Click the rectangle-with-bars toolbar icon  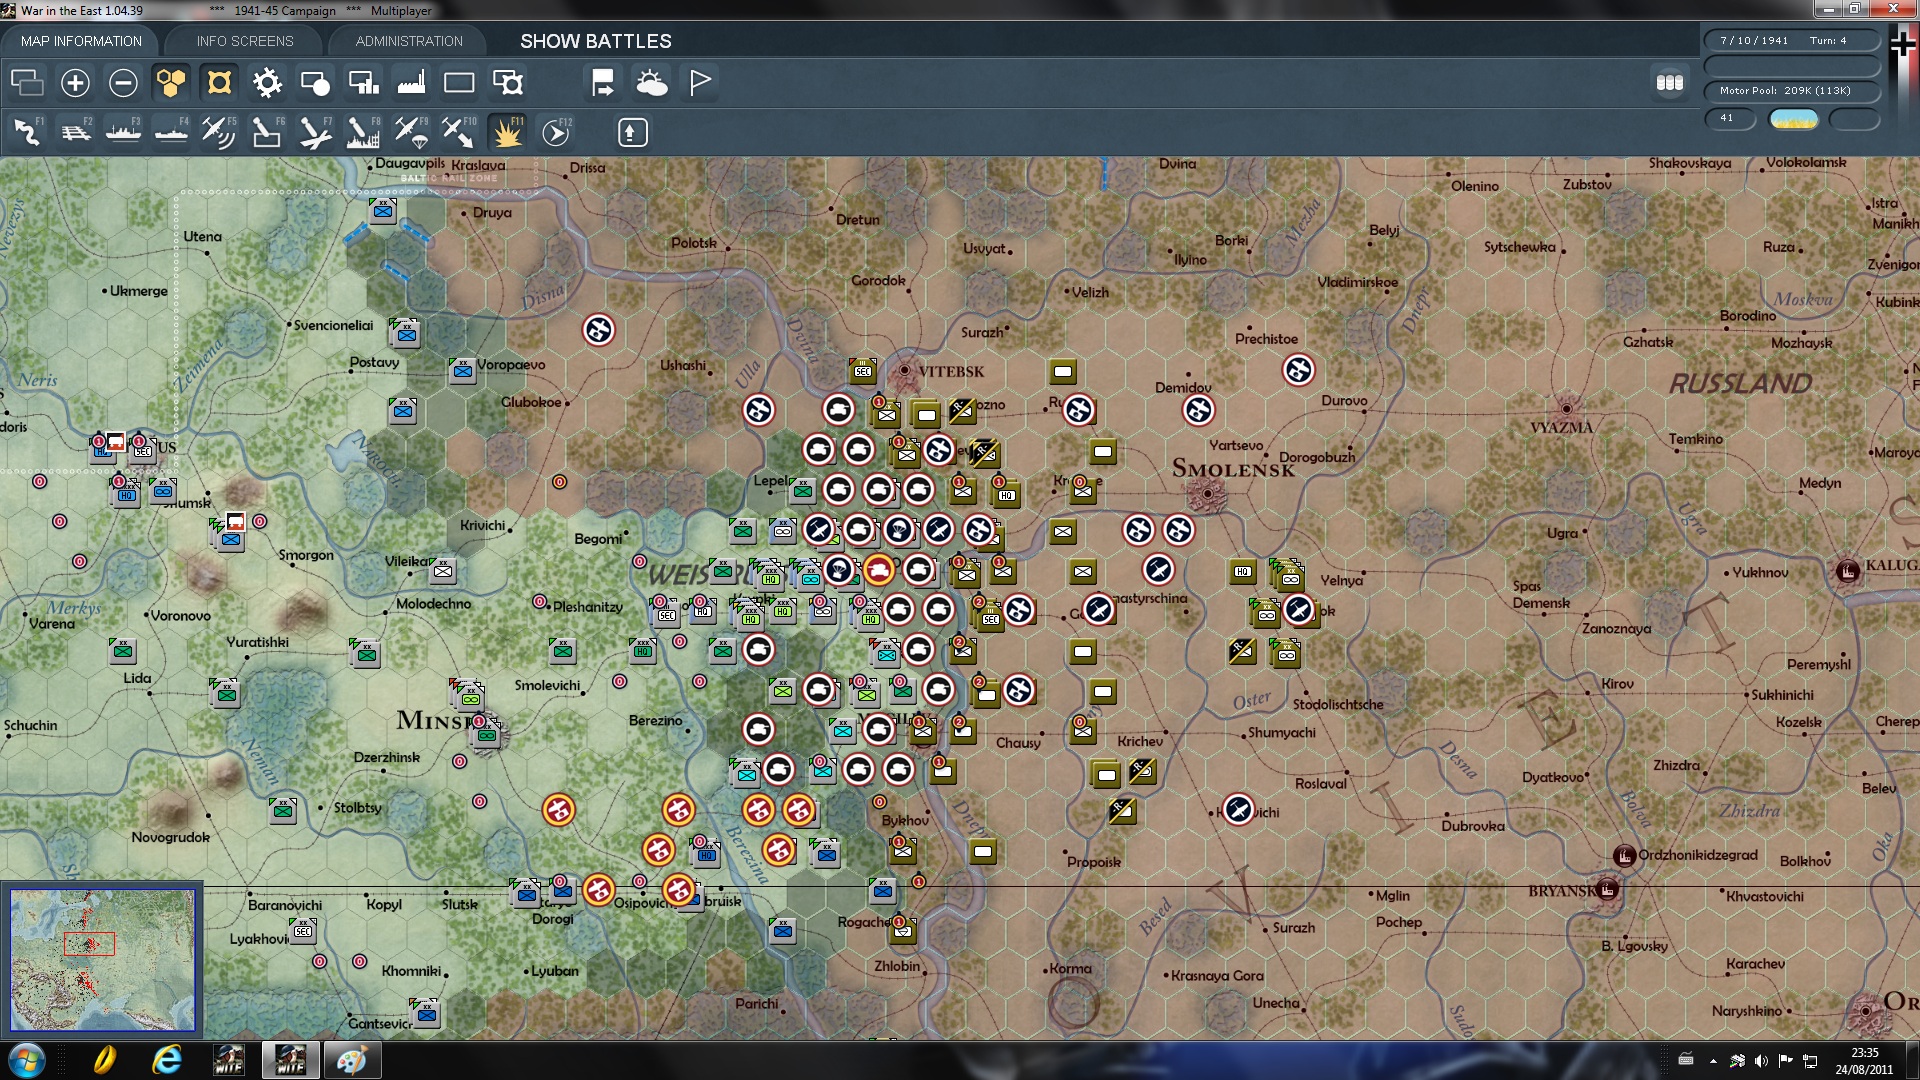pos(363,83)
